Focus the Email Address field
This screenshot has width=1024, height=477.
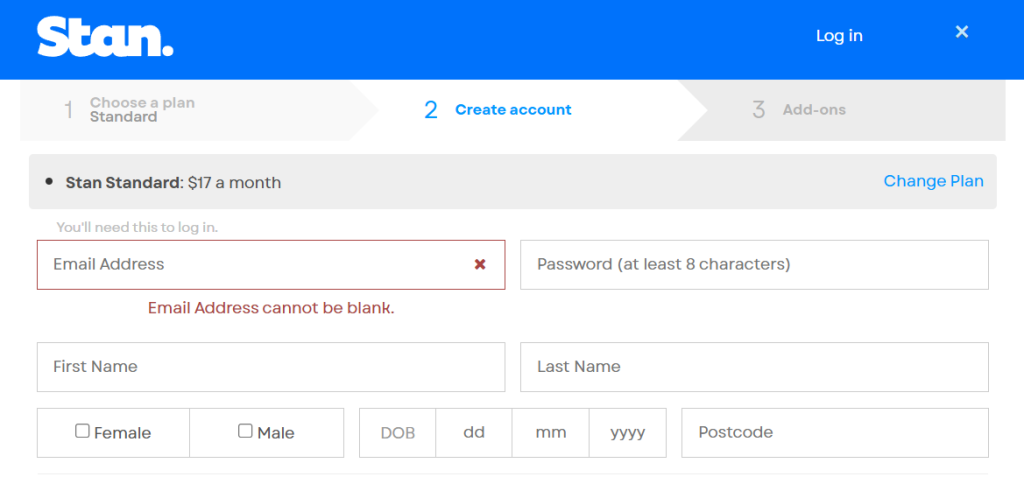(x=271, y=265)
